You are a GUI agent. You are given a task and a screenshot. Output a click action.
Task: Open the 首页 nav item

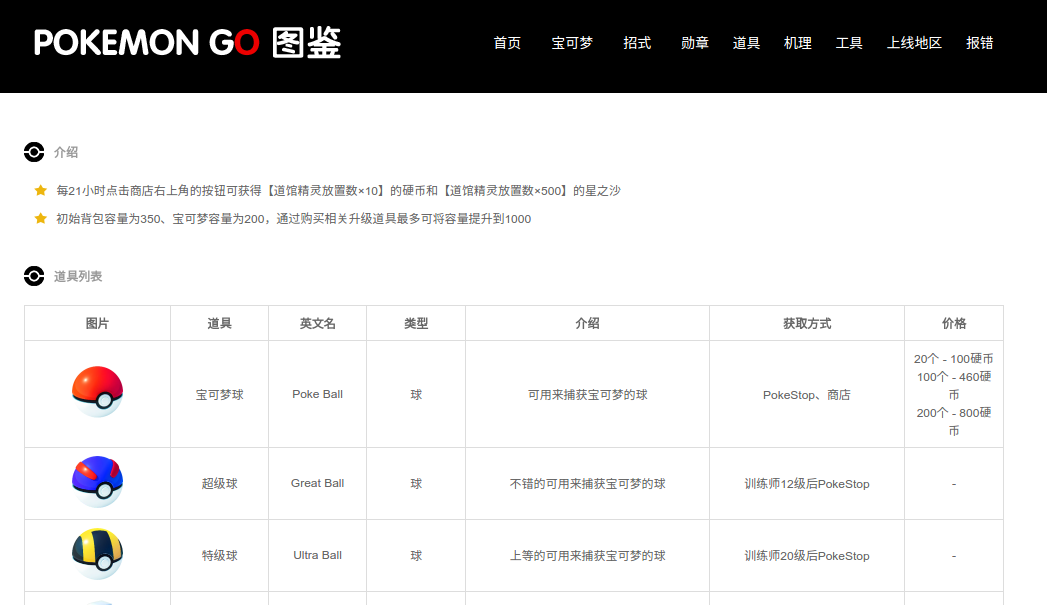pyautogui.click(x=507, y=43)
